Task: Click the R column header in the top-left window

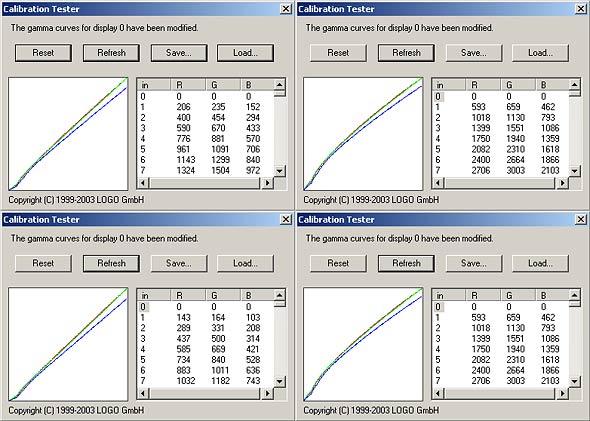Action: 188,85
